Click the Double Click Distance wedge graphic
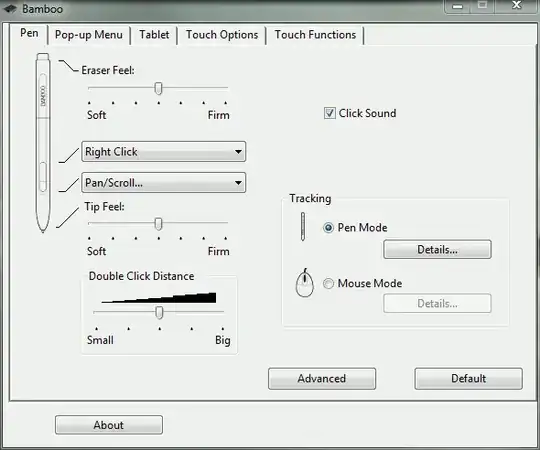Viewport: 540px width, 450px height. tap(159, 298)
